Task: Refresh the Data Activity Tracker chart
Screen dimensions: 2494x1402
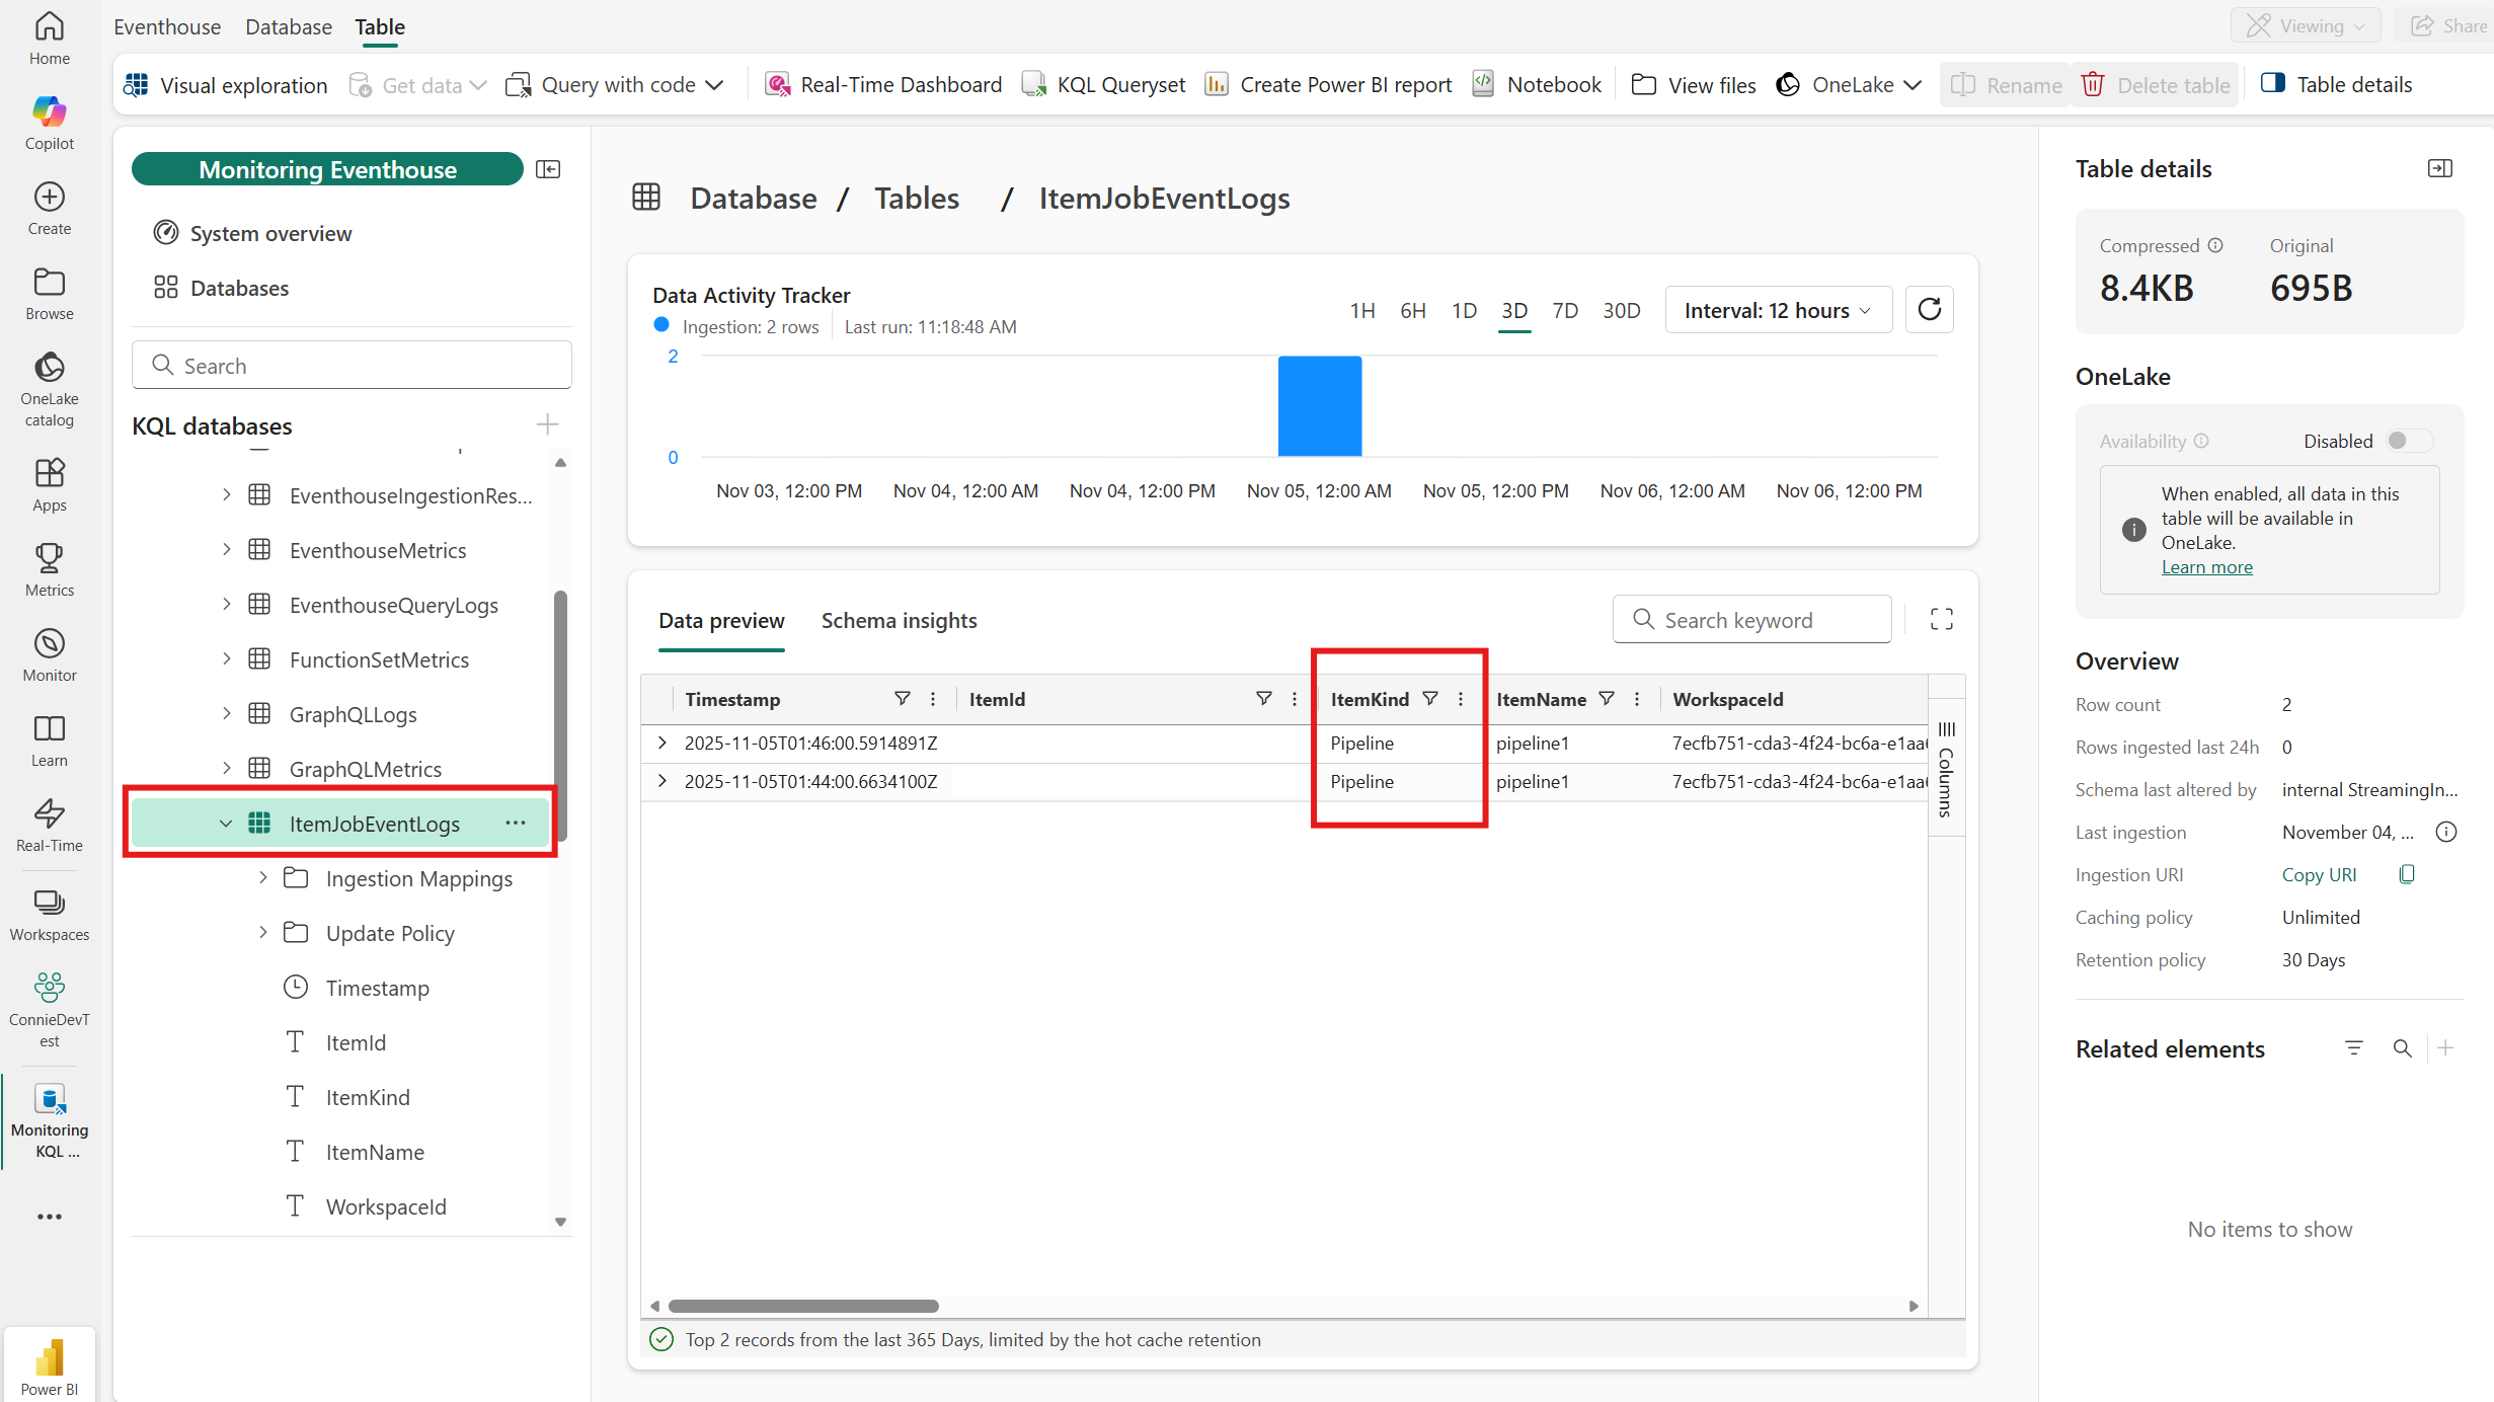Action: [1929, 310]
